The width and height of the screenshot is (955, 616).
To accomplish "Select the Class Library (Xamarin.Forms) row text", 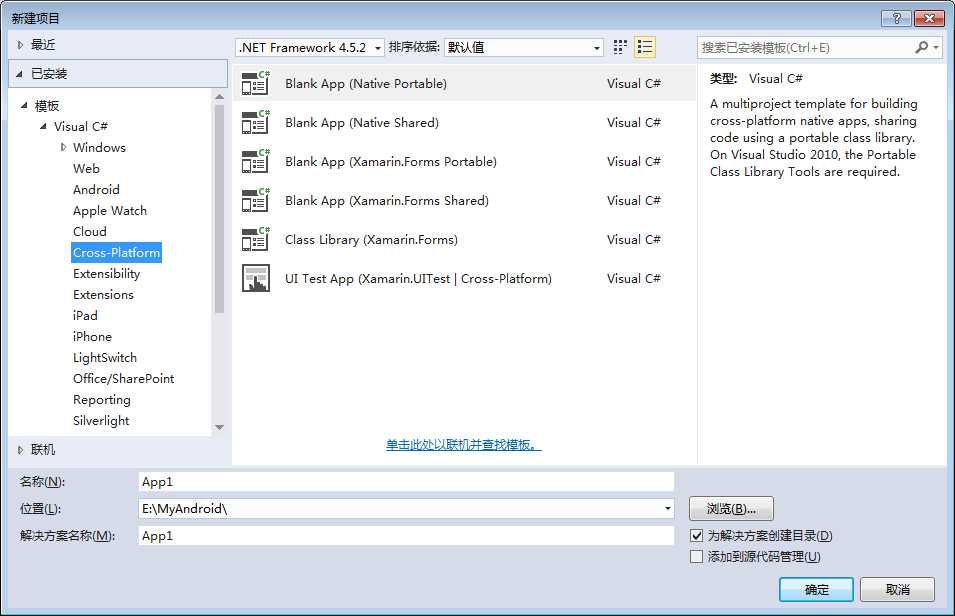I will [372, 239].
